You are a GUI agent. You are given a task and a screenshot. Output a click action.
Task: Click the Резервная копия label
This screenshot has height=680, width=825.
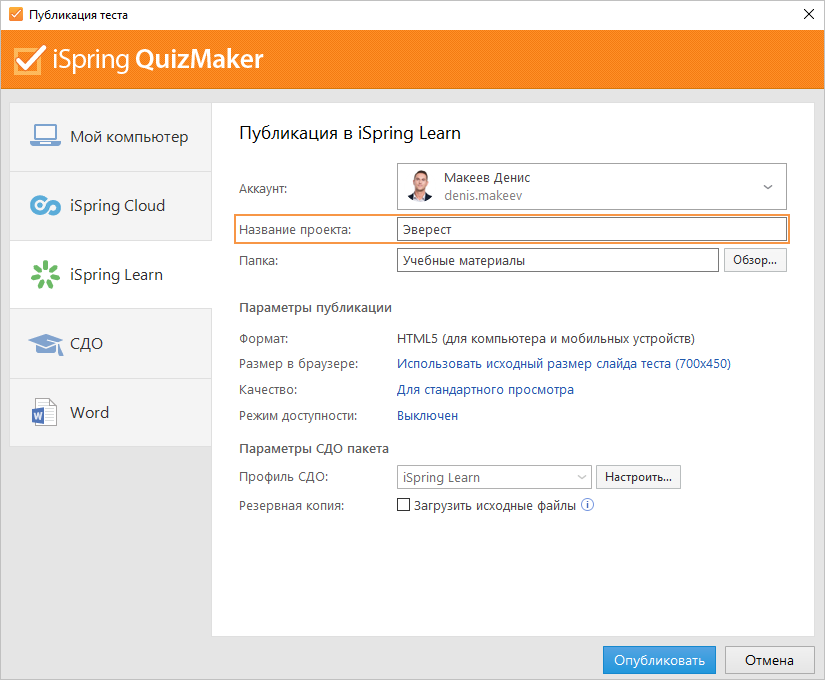pos(291,506)
